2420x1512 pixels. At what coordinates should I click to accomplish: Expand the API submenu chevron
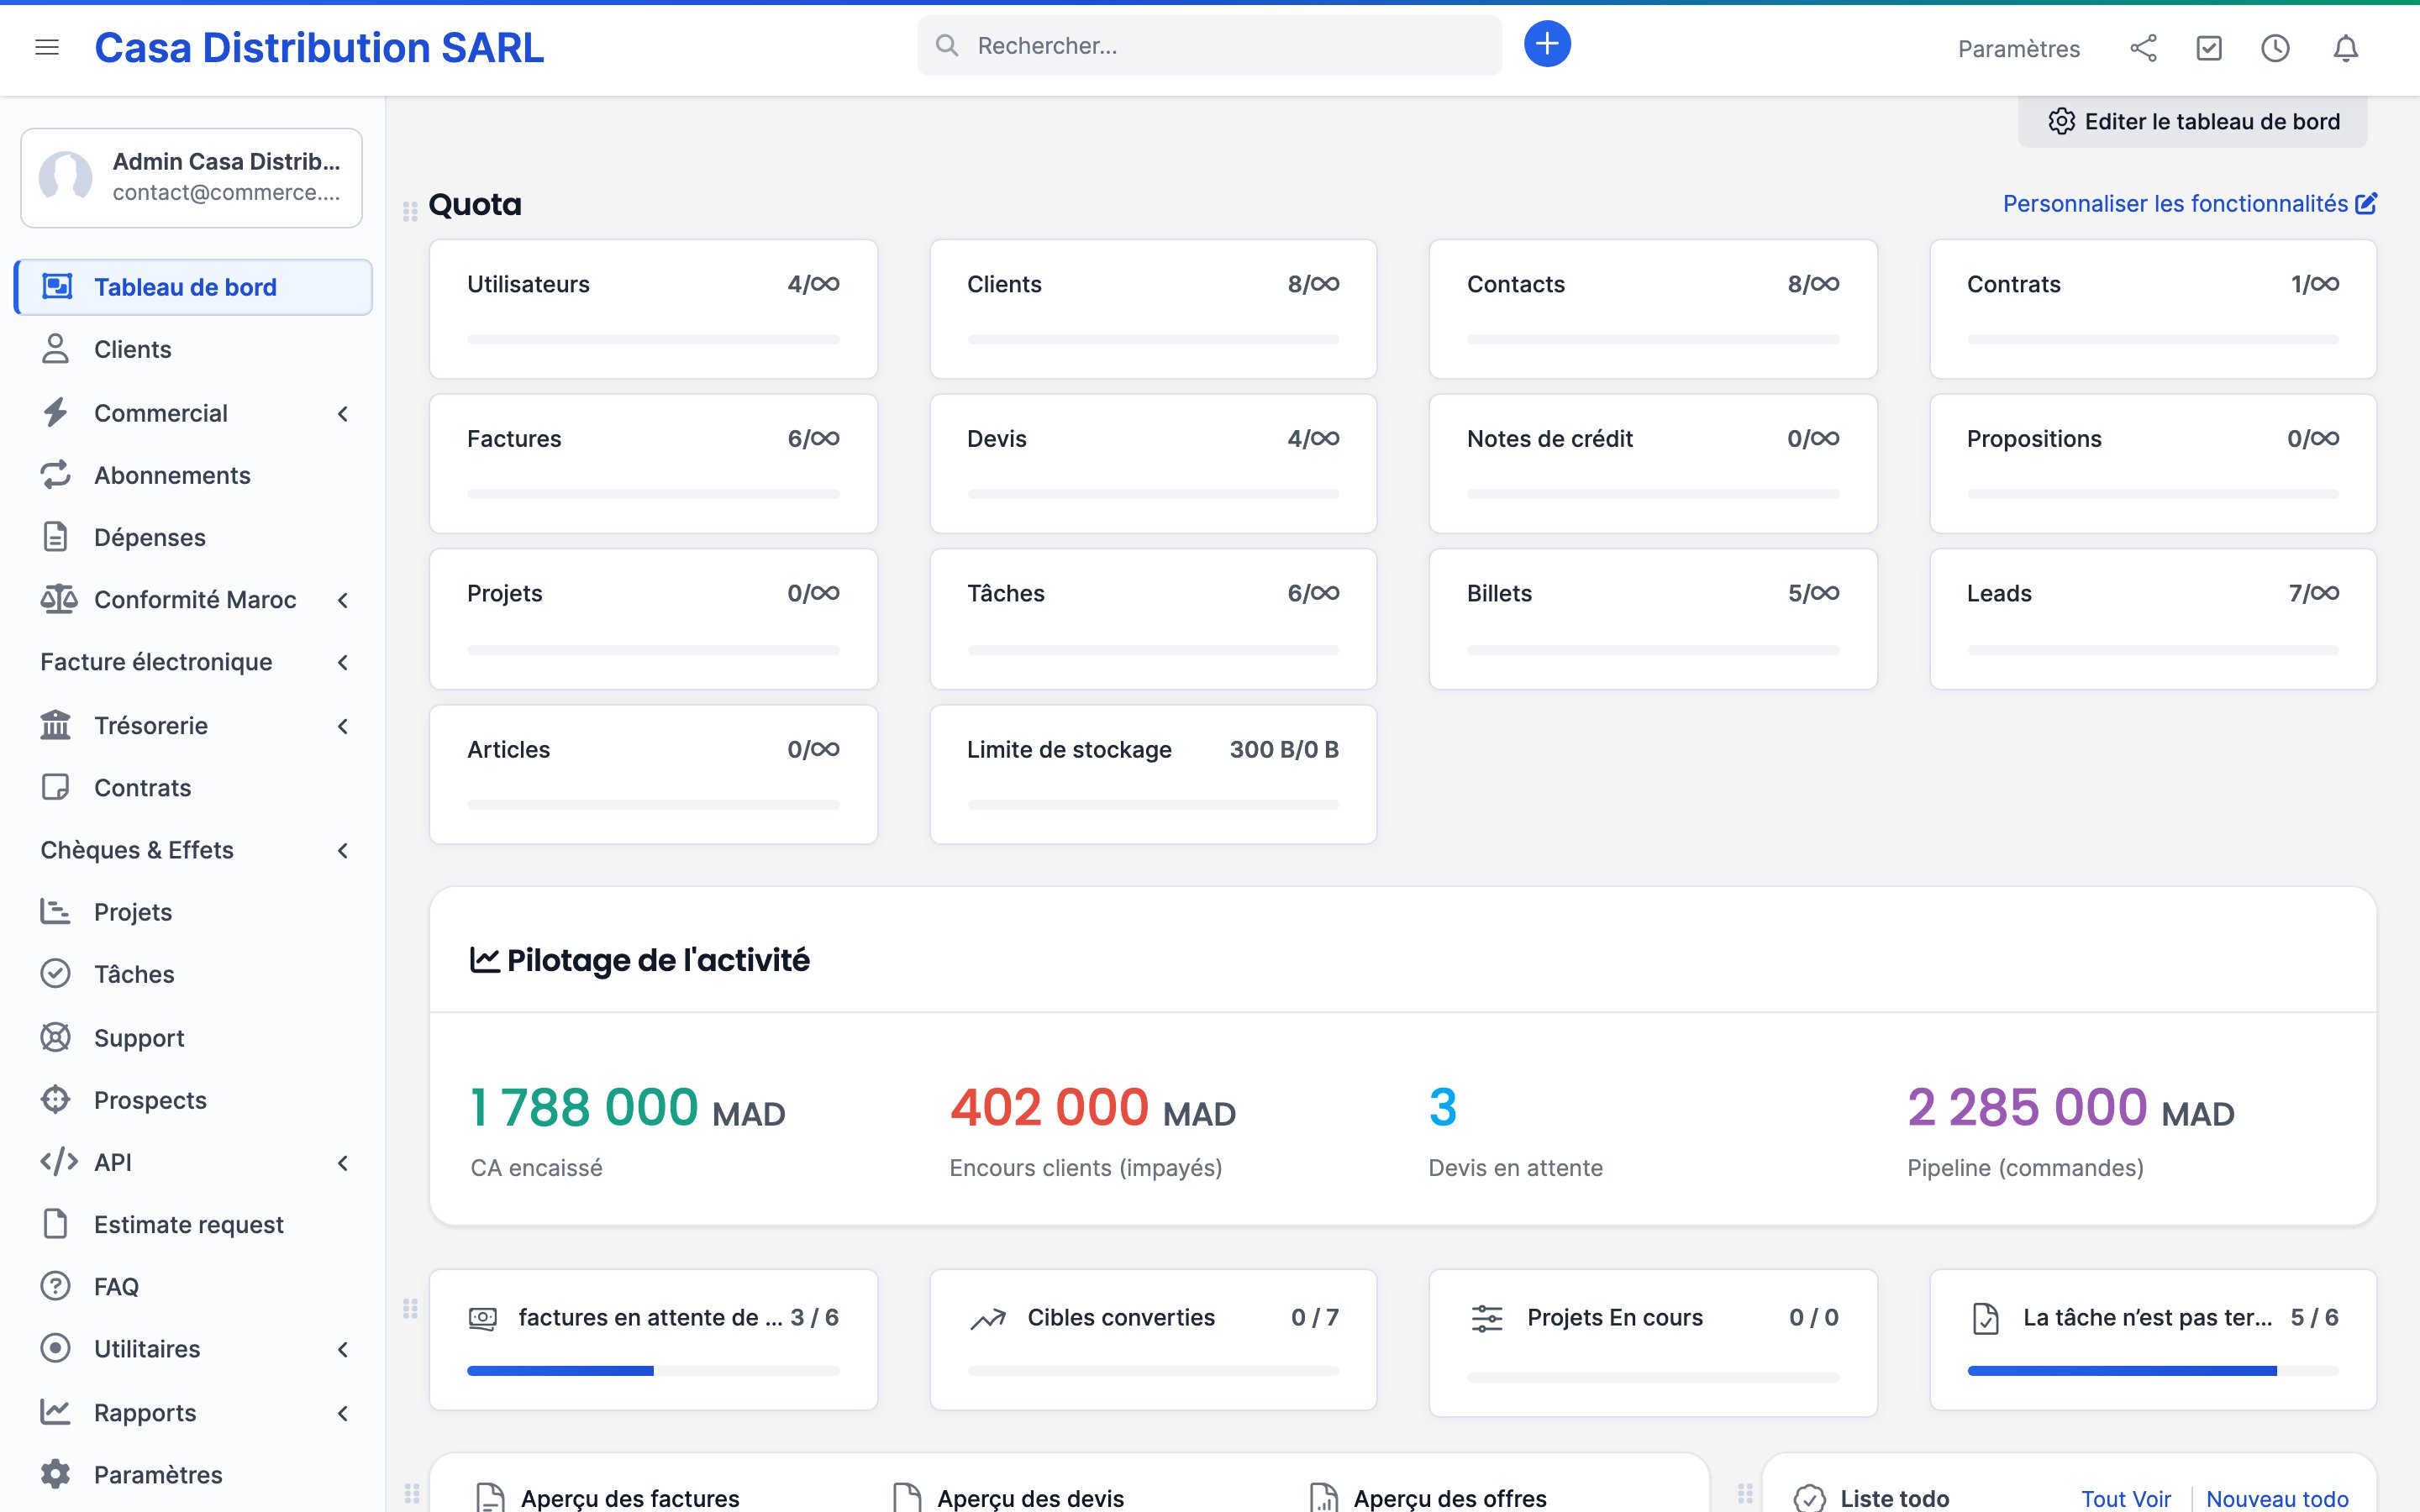click(343, 1162)
